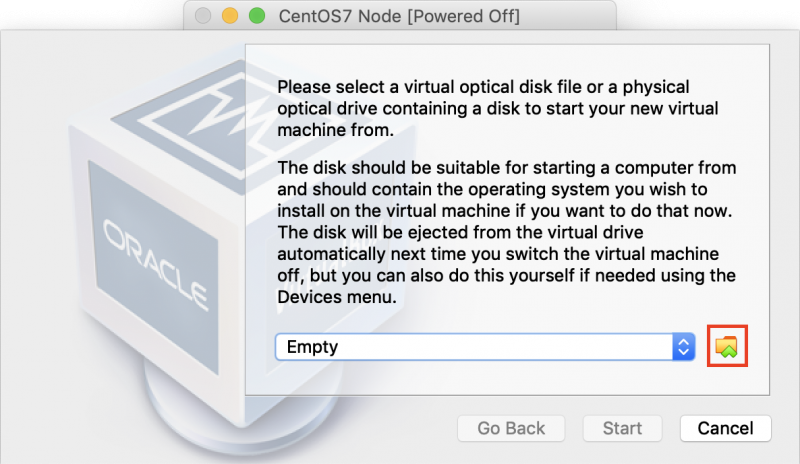
Task: Open the Empty optical disk combo box
Action: pyautogui.click(x=485, y=347)
